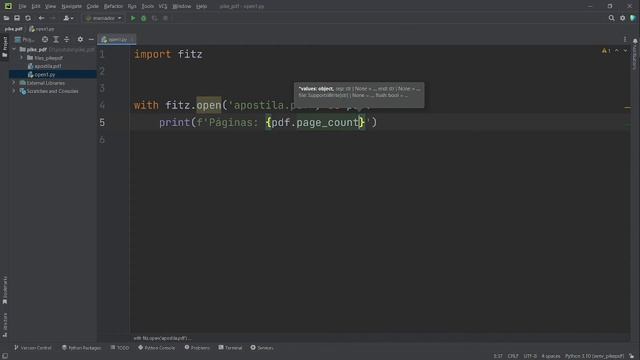Click the Save All toolbar icon
640x360 pixels.
17,18
